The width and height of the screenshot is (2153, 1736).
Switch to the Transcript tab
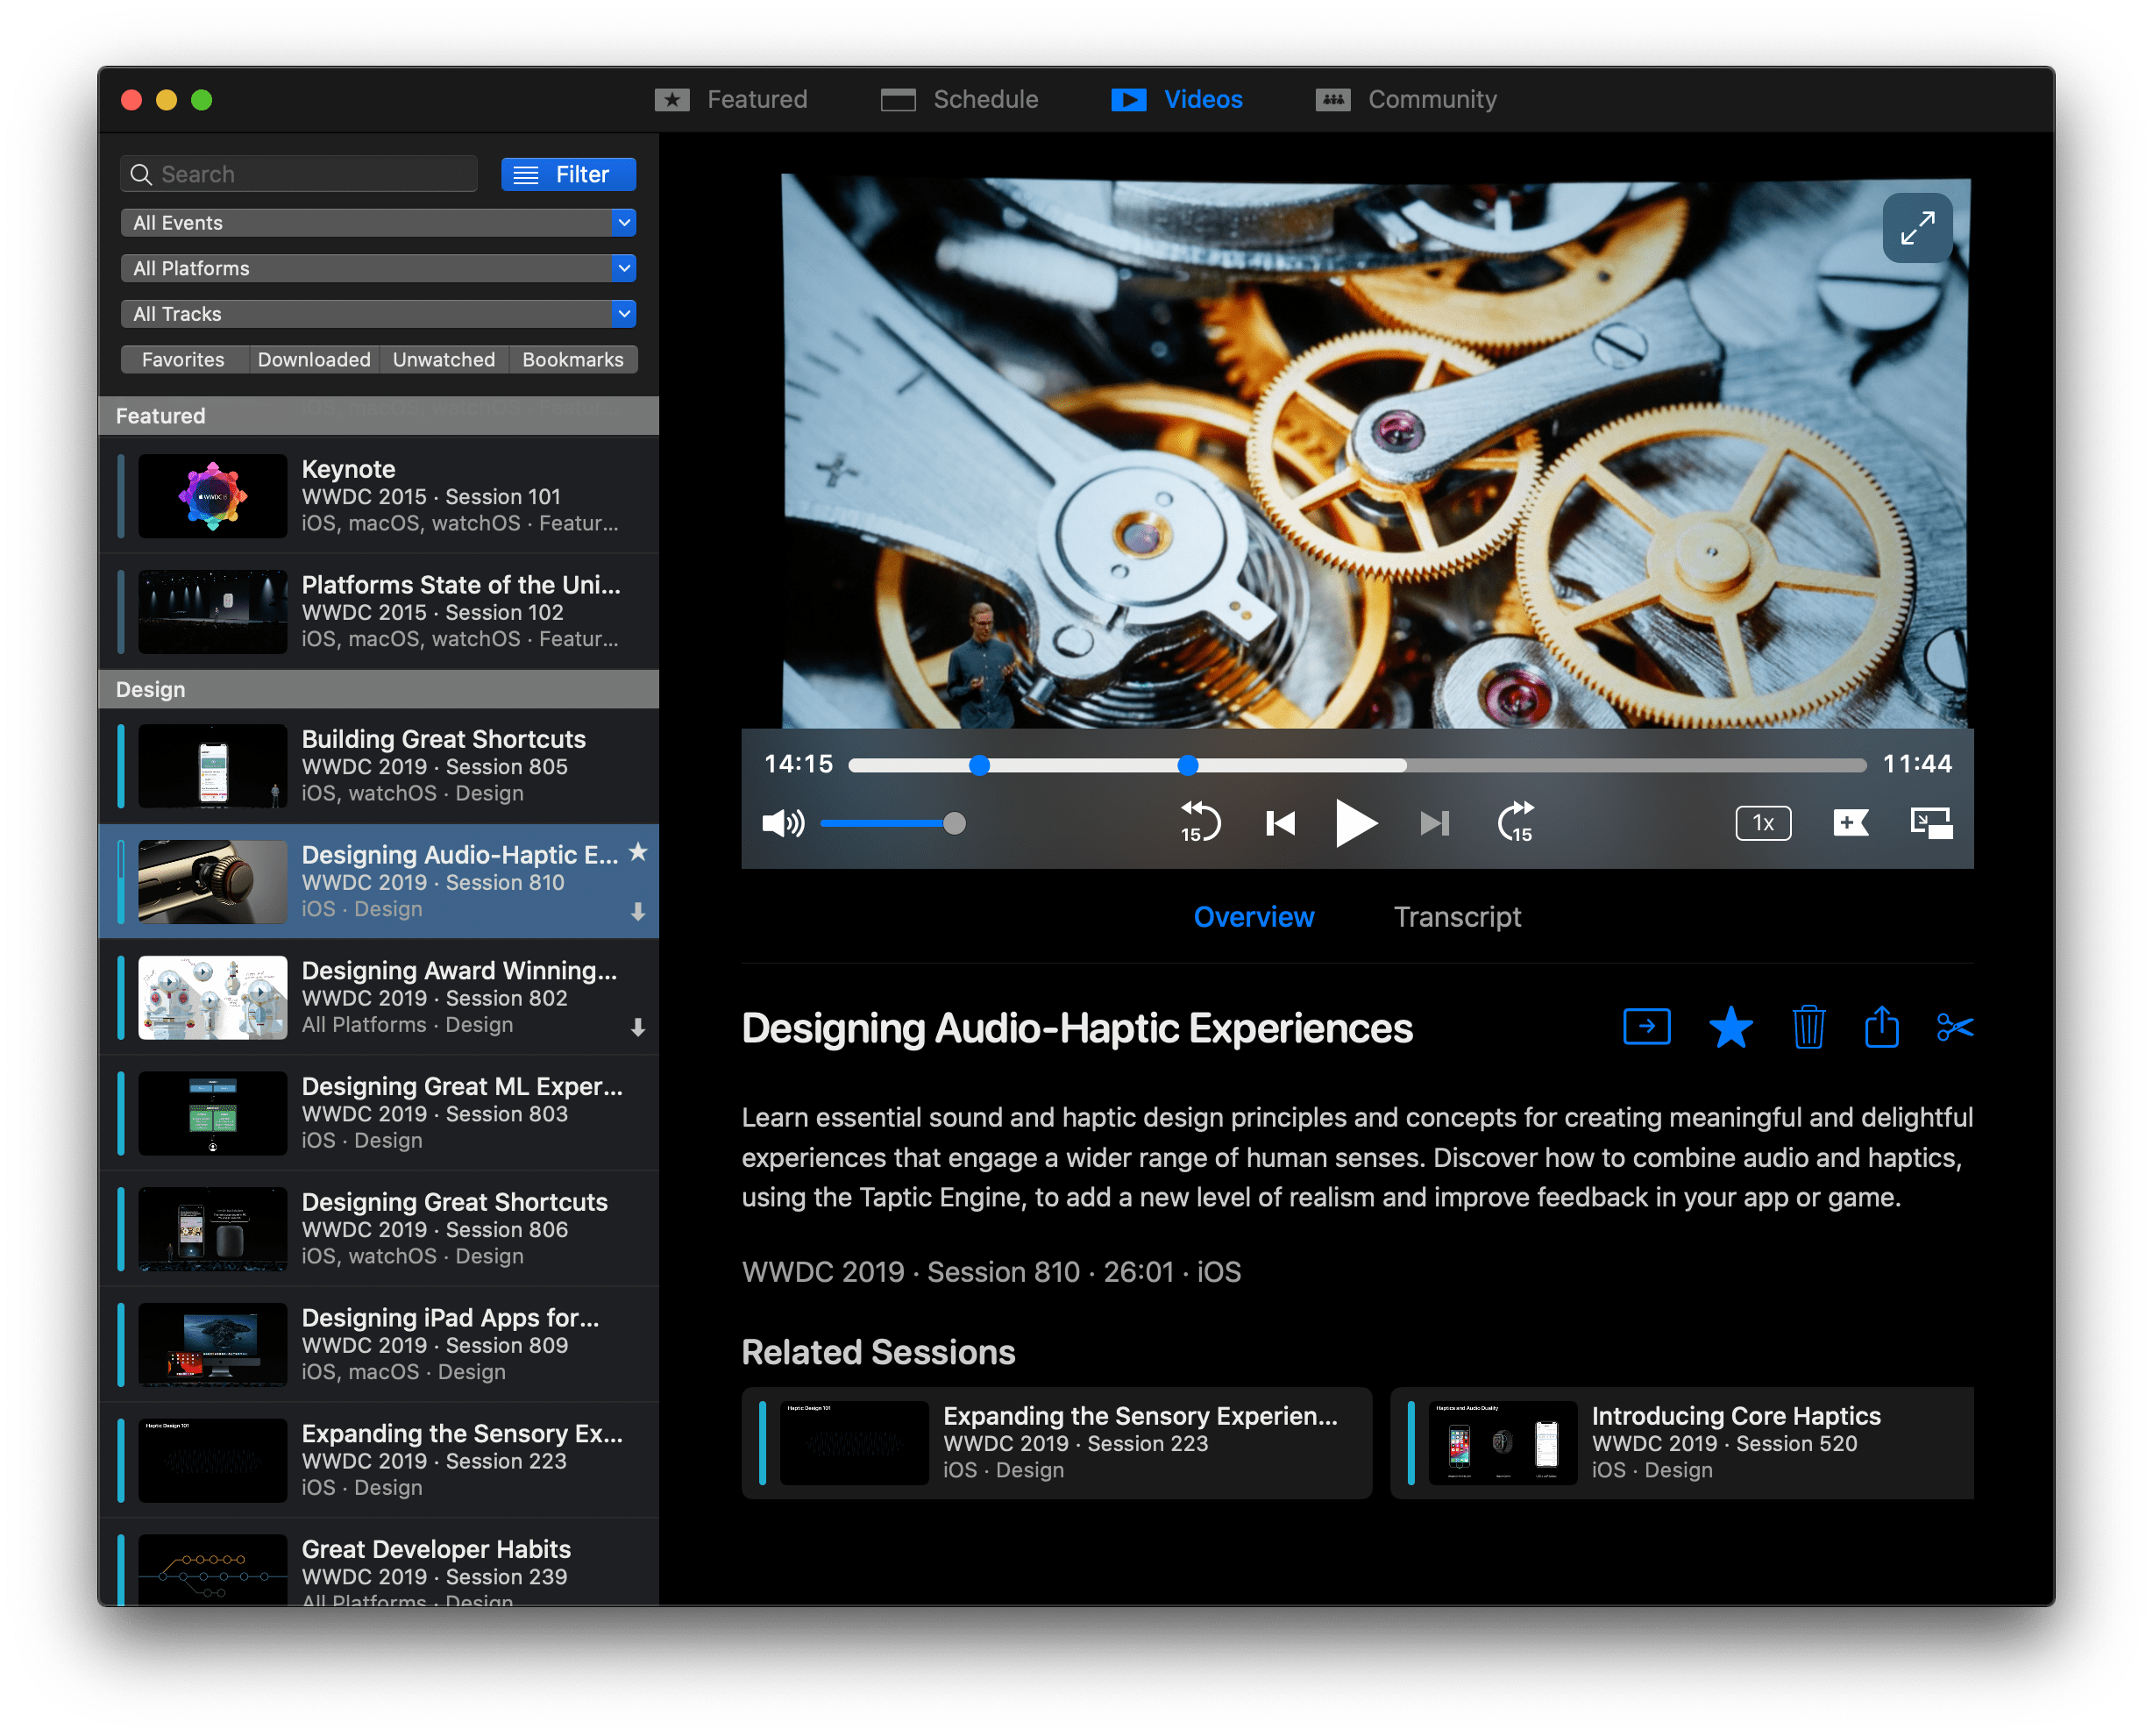tap(1456, 916)
